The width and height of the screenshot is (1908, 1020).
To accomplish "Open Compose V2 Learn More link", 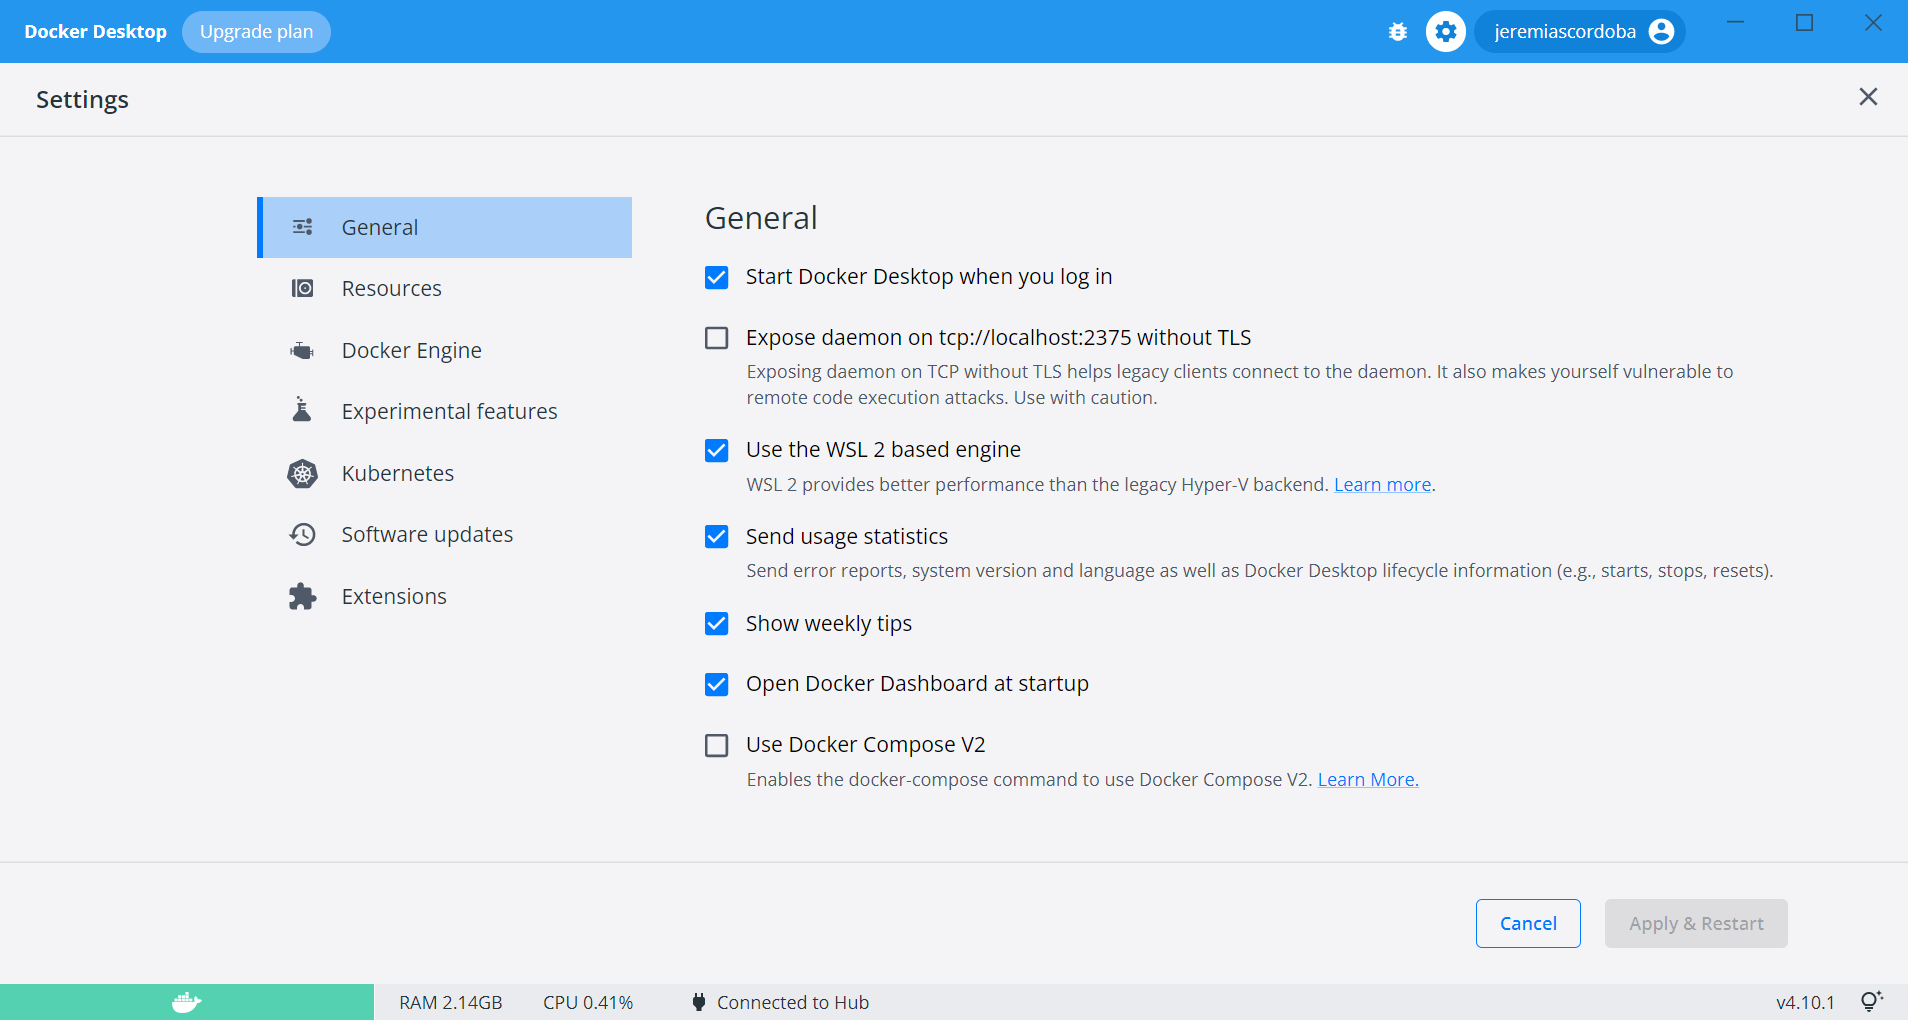I will 1368,779.
